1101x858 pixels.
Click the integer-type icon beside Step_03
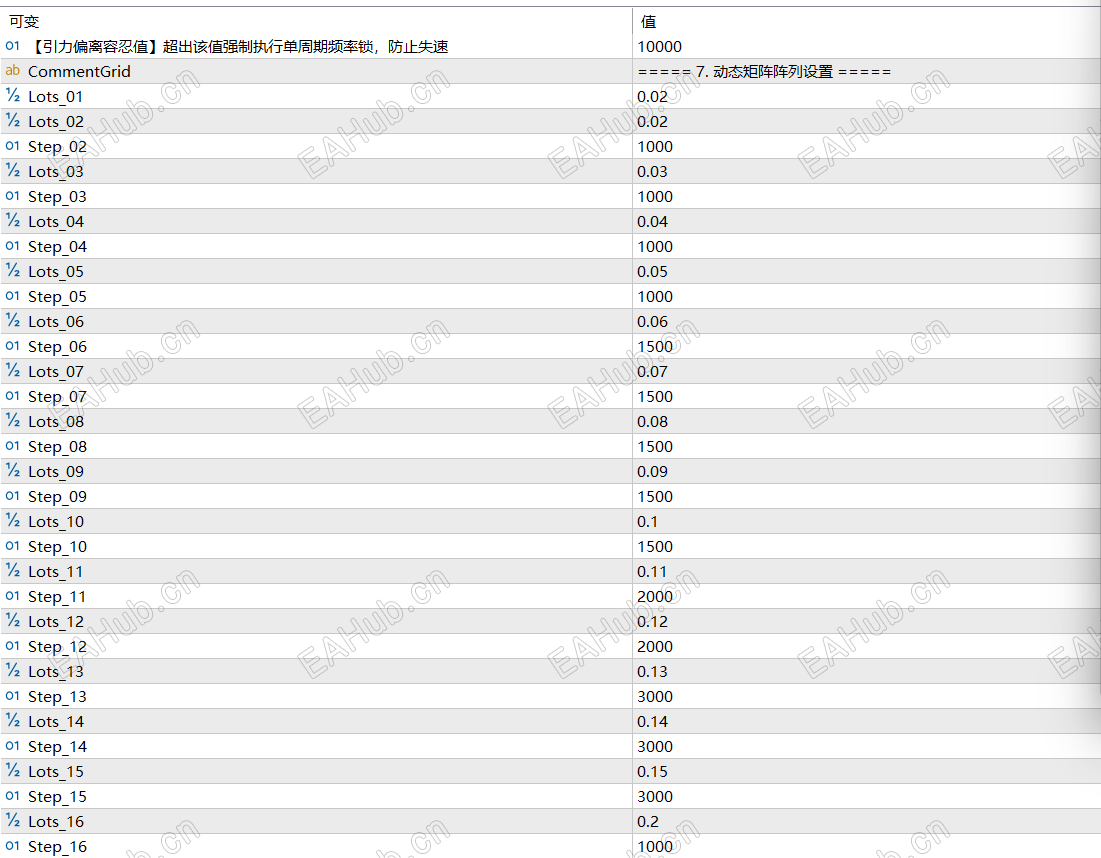pyautogui.click(x=13, y=196)
